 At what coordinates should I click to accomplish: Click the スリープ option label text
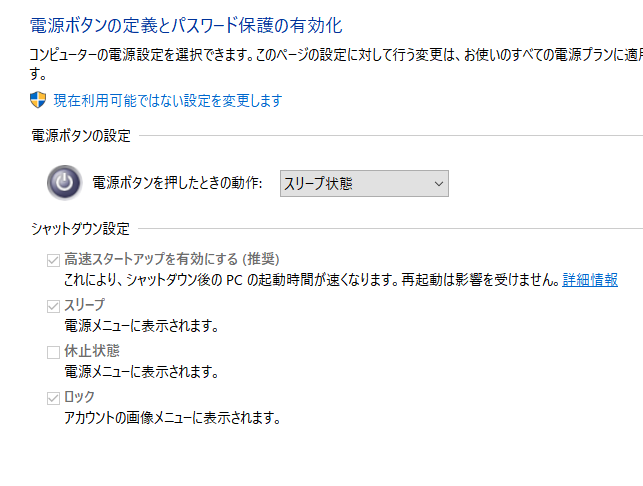84,305
